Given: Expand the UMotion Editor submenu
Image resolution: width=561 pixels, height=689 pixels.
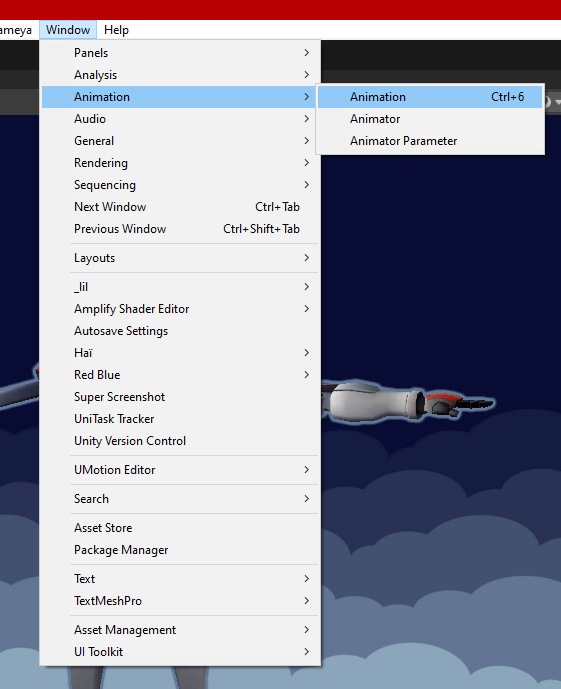Looking at the screenshot, I should point(180,469).
